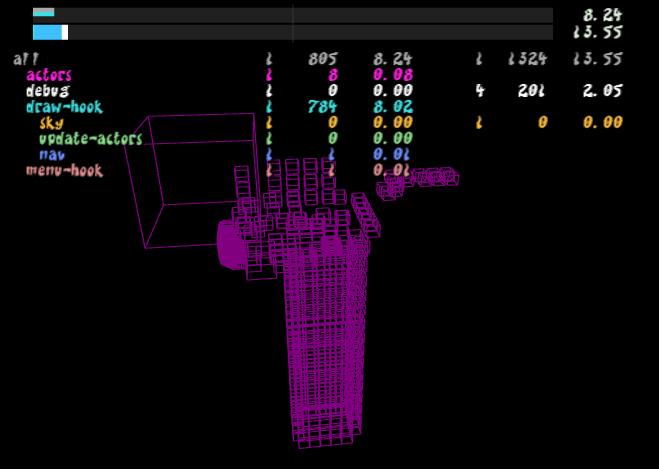659x469 pixels.
Task: Click the 'menu-hook' profiler entry
Action: tap(64, 171)
